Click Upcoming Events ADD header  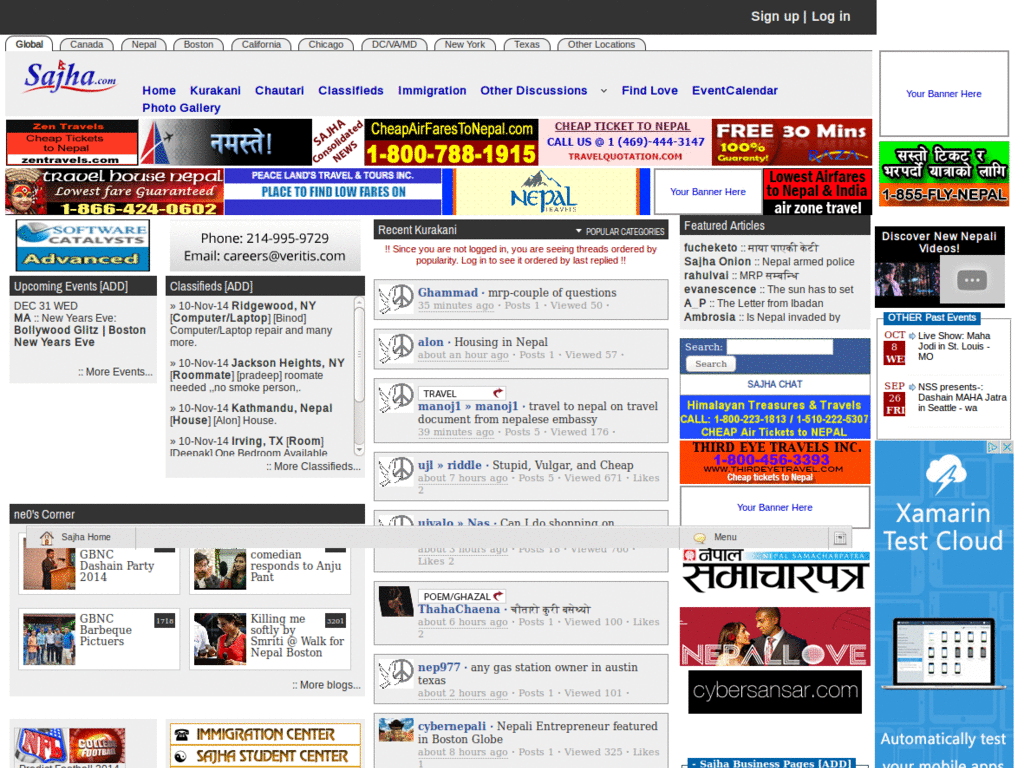click(x=71, y=286)
